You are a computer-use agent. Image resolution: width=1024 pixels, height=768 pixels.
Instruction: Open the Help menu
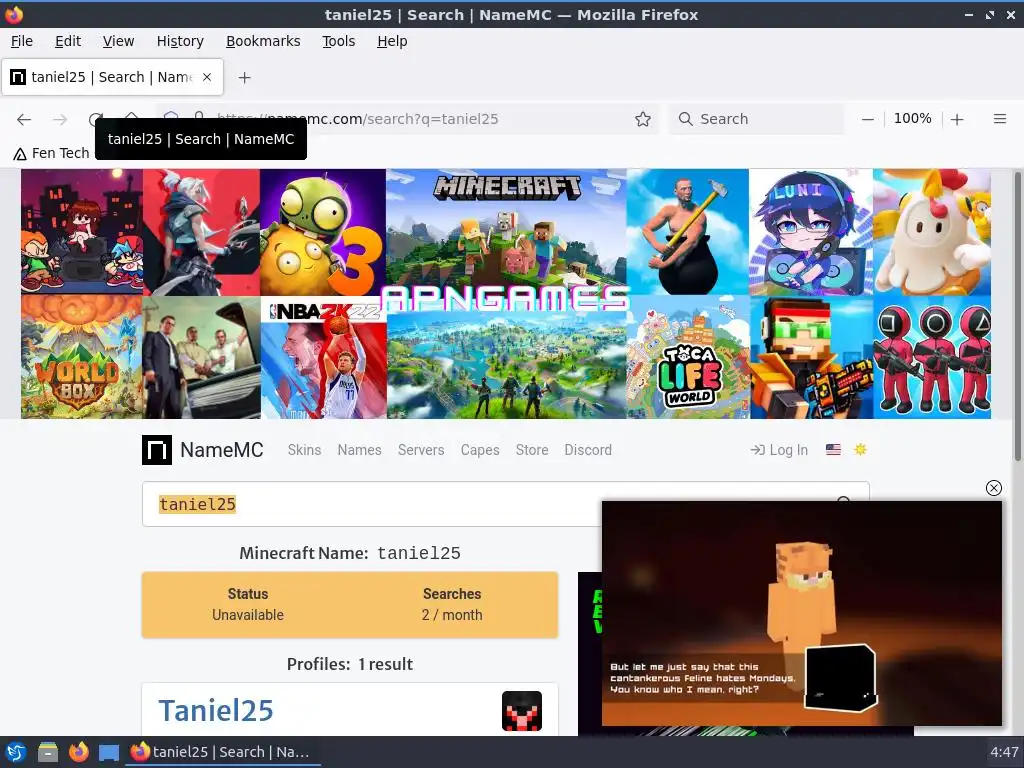click(392, 41)
